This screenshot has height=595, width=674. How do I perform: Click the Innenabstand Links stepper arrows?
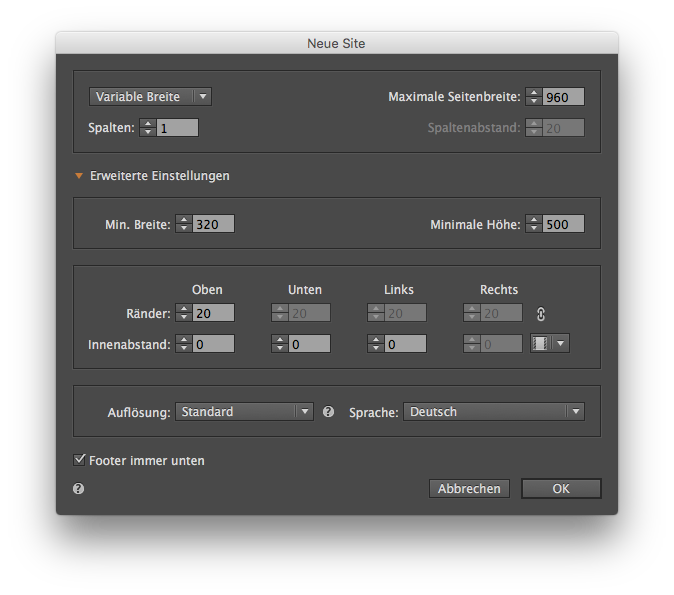point(375,343)
